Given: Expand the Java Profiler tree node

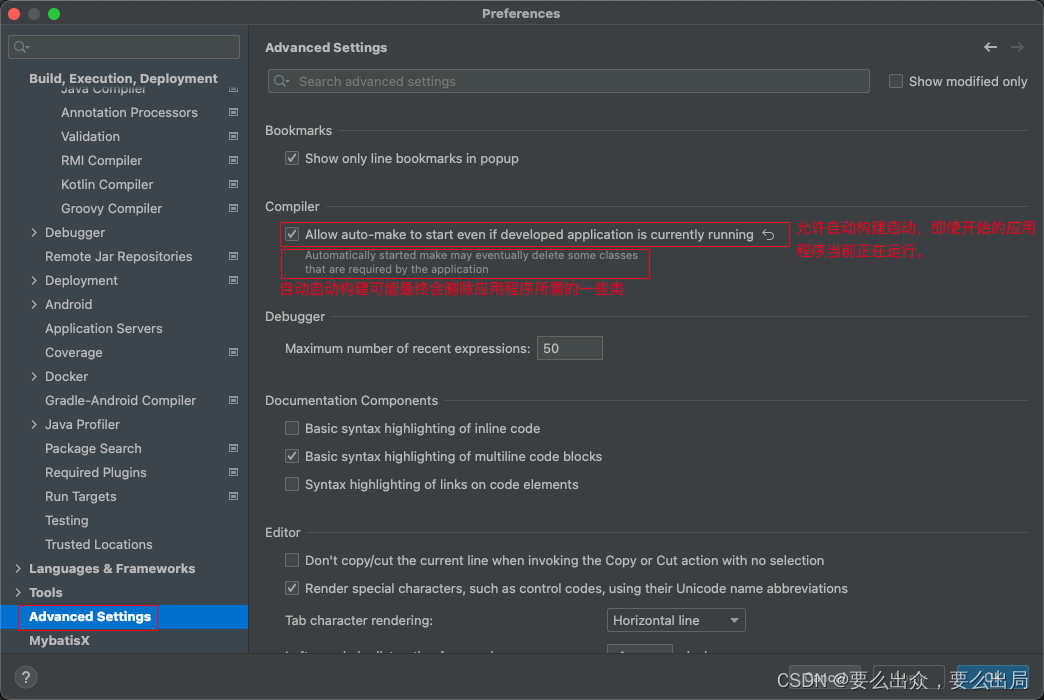Looking at the screenshot, I should tap(34, 424).
